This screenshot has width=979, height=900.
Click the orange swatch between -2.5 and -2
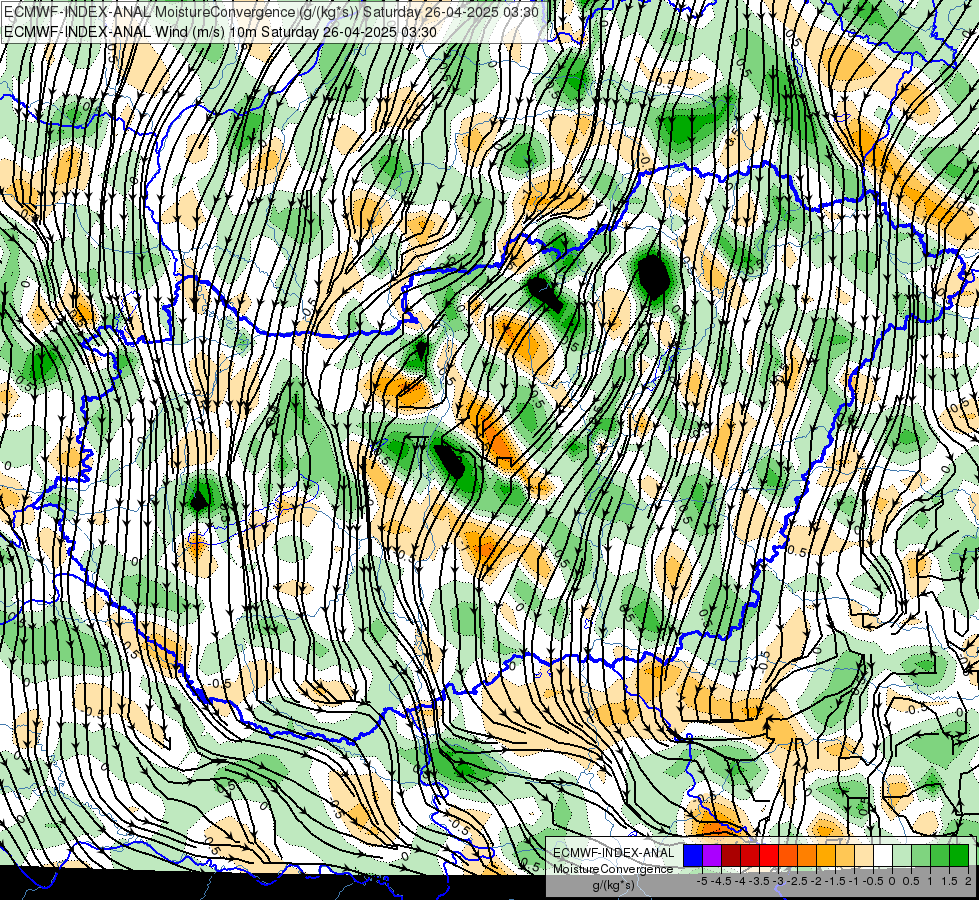pyautogui.click(x=807, y=856)
